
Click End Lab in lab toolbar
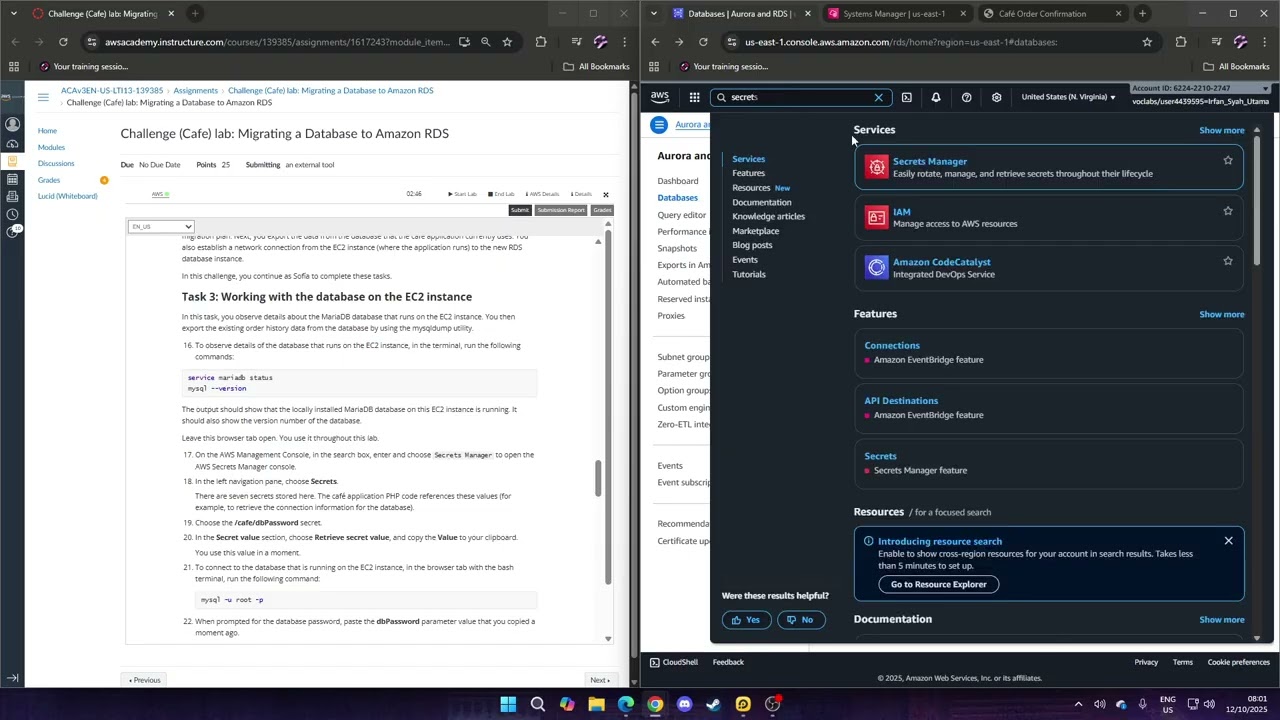(501, 194)
